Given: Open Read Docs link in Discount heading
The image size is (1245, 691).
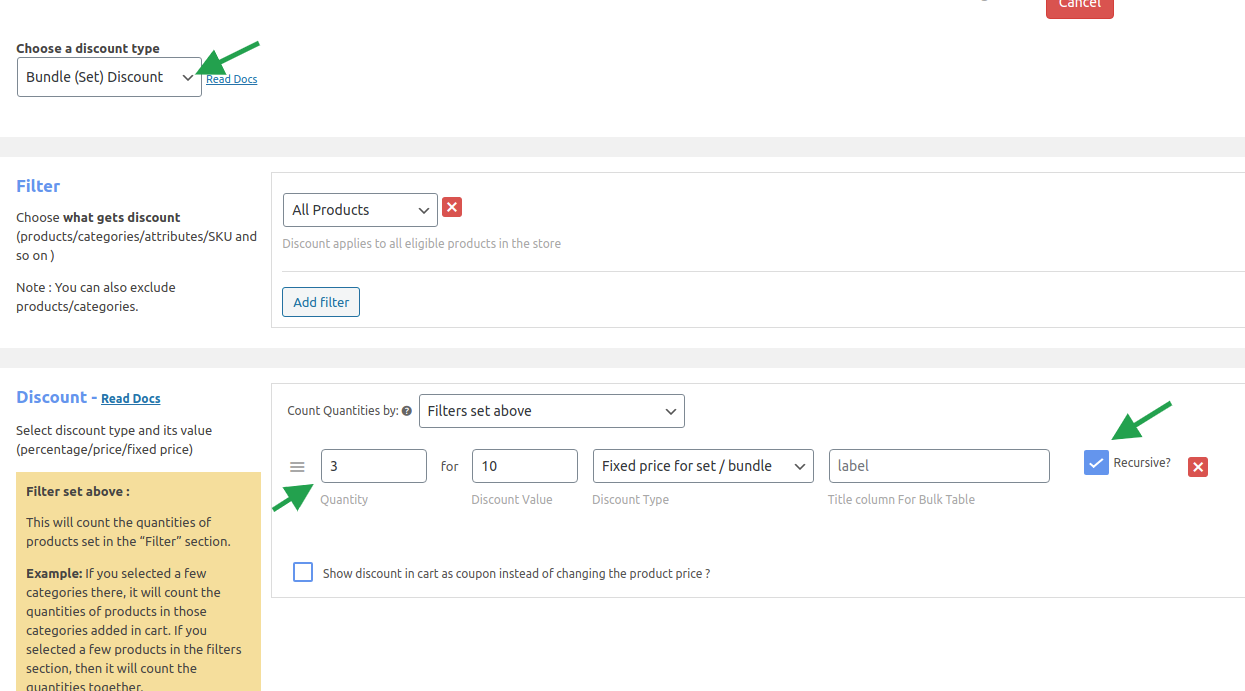Looking at the screenshot, I should [x=131, y=398].
